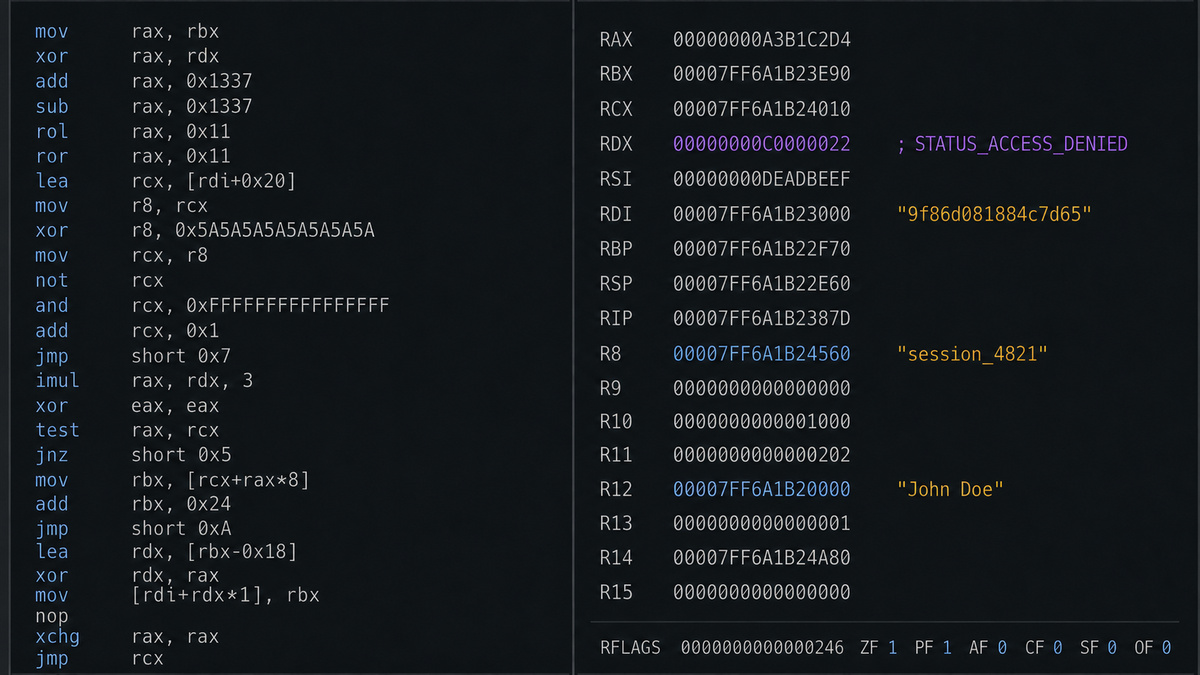Viewport: 1200px width, 675px height.
Task: Follow the R8 pointer 00007FF6A1B24560
Action: click(x=762, y=353)
